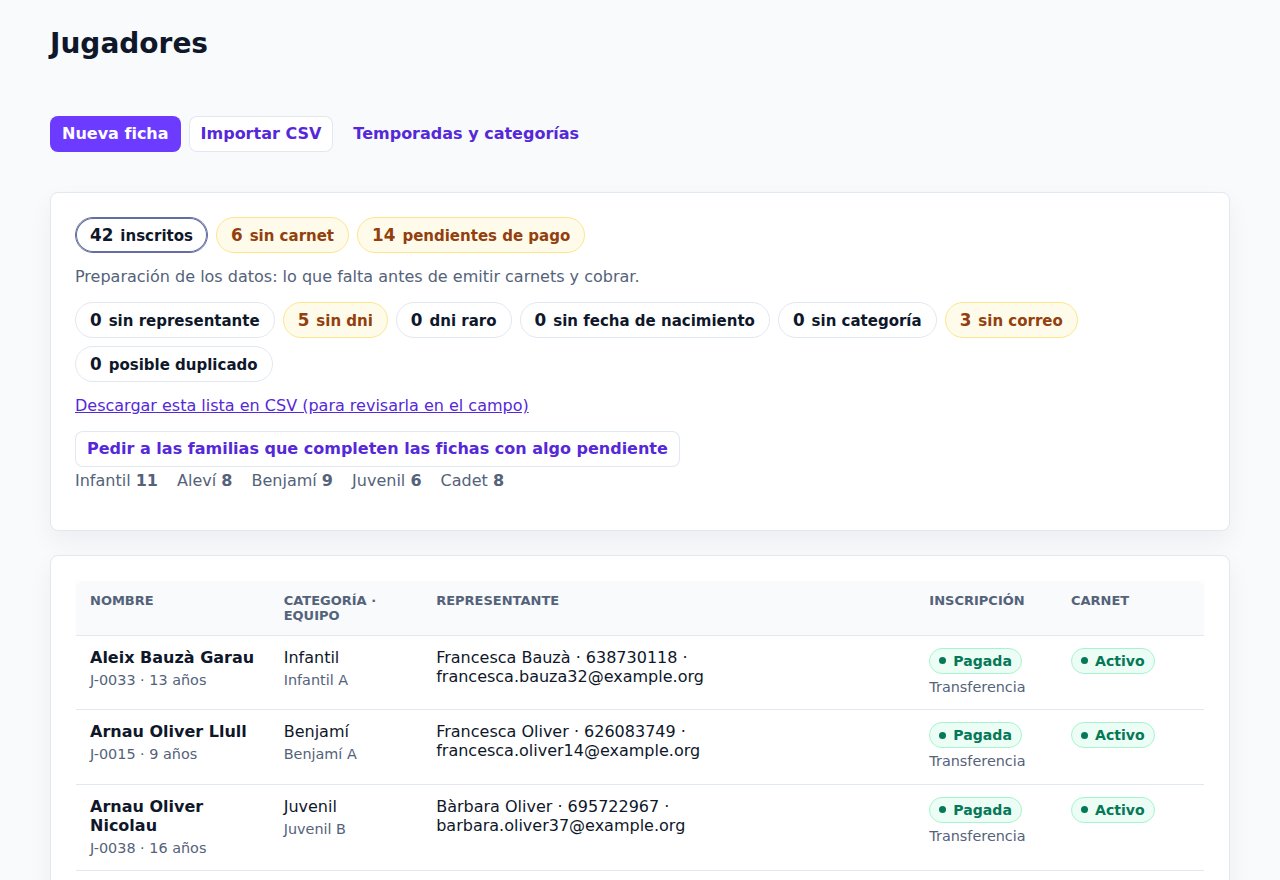This screenshot has width=1280, height=880.
Task: Click the Infantil A team cell
Action: (316, 680)
